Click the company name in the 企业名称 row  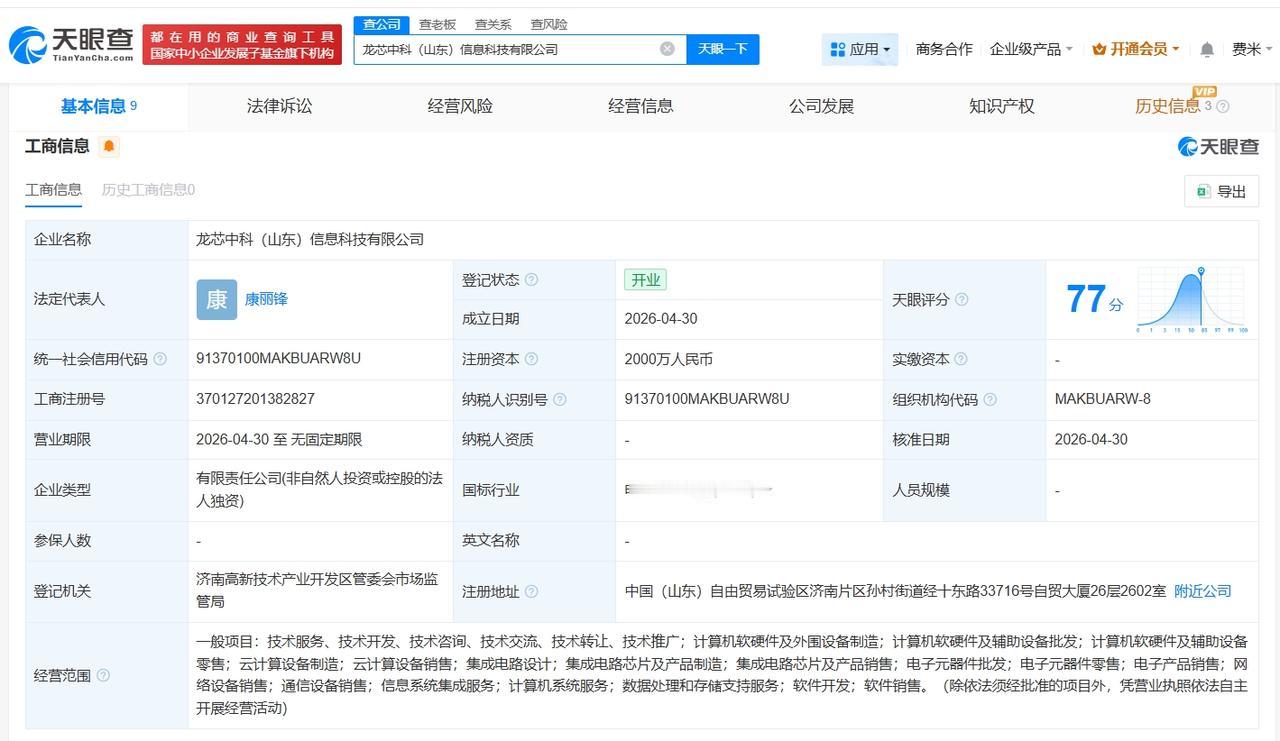(x=310, y=239)
